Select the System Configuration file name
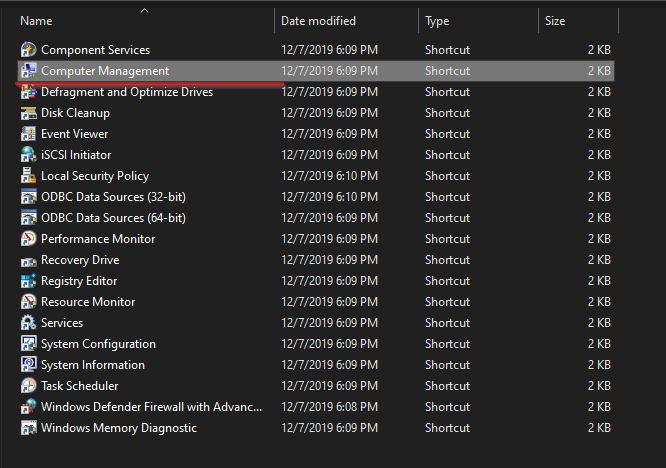This screenshot has width=666, height=468. (x=98, y=344)
